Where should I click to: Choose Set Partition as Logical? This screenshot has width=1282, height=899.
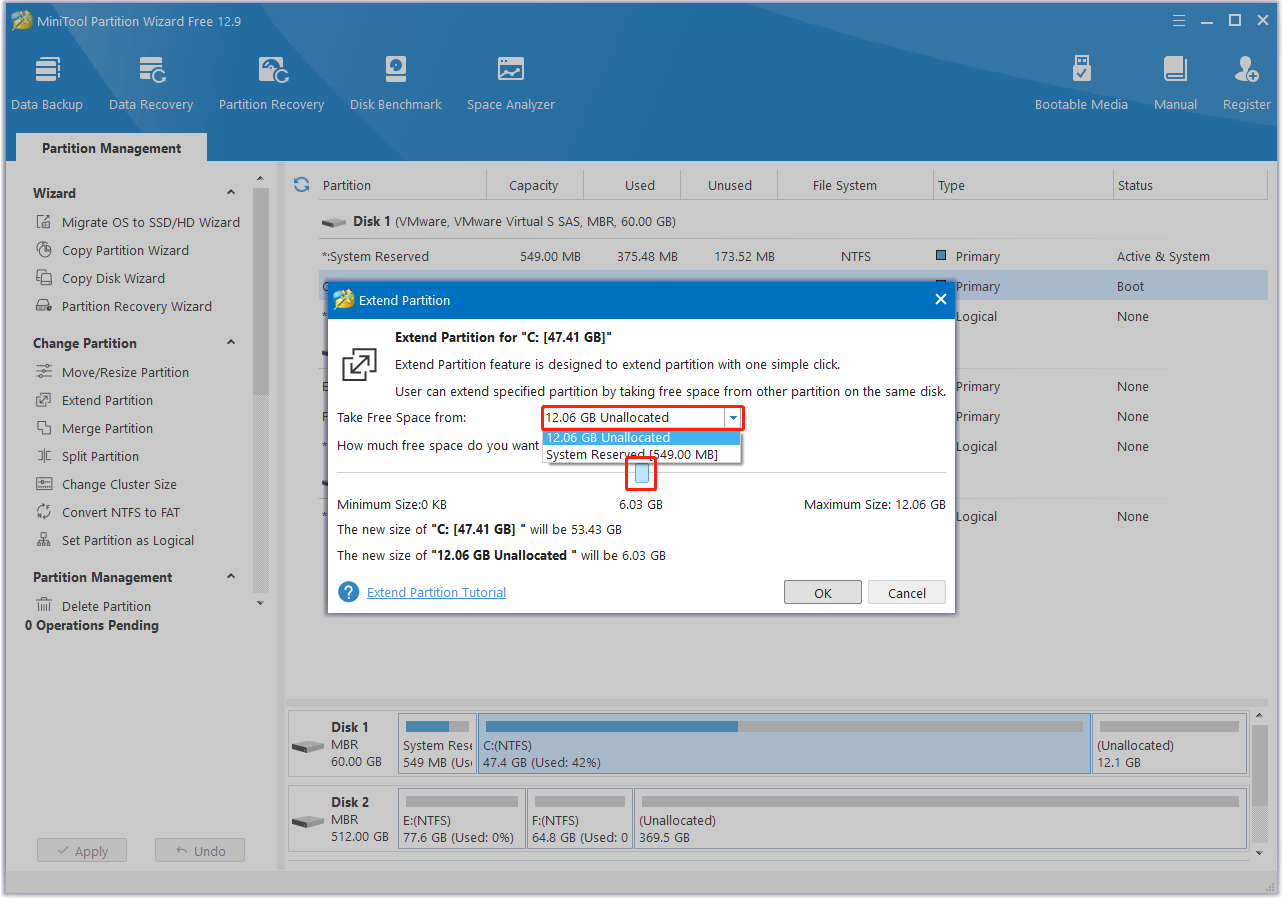tap(115, 540)
